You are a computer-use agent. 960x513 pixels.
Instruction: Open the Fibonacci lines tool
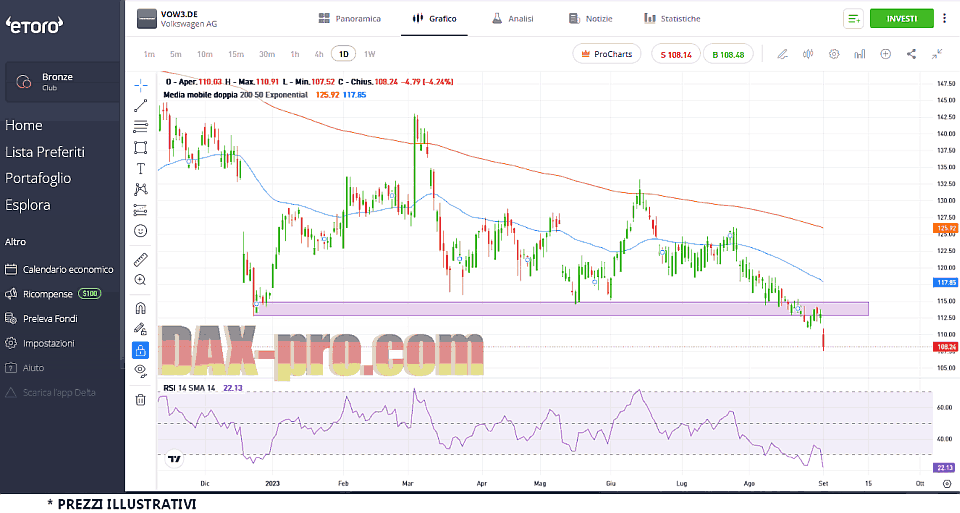pyautogui.click(x=141, y=127)
